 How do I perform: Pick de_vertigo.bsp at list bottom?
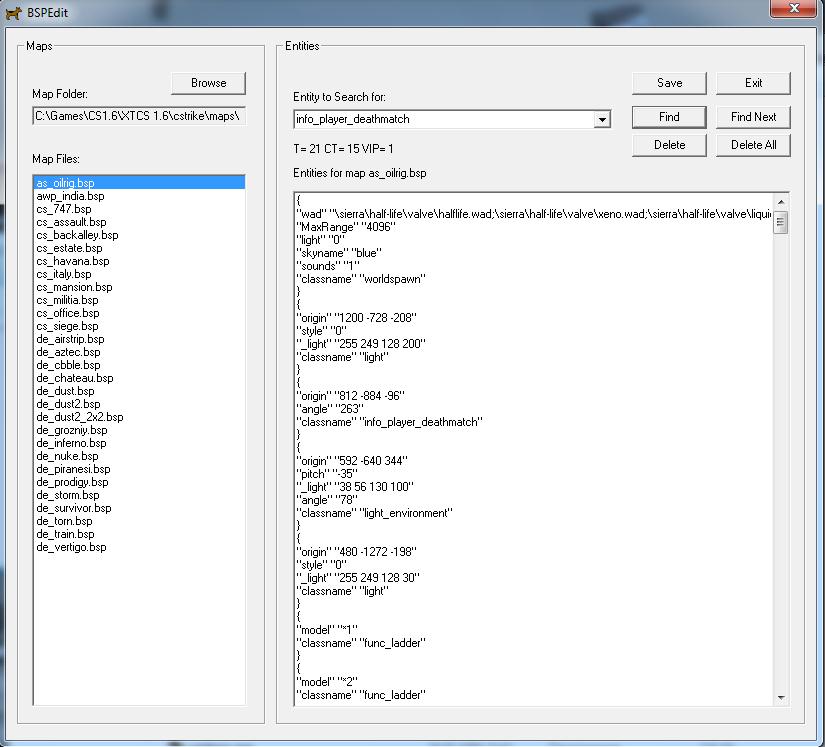click(x=71, y=547)
